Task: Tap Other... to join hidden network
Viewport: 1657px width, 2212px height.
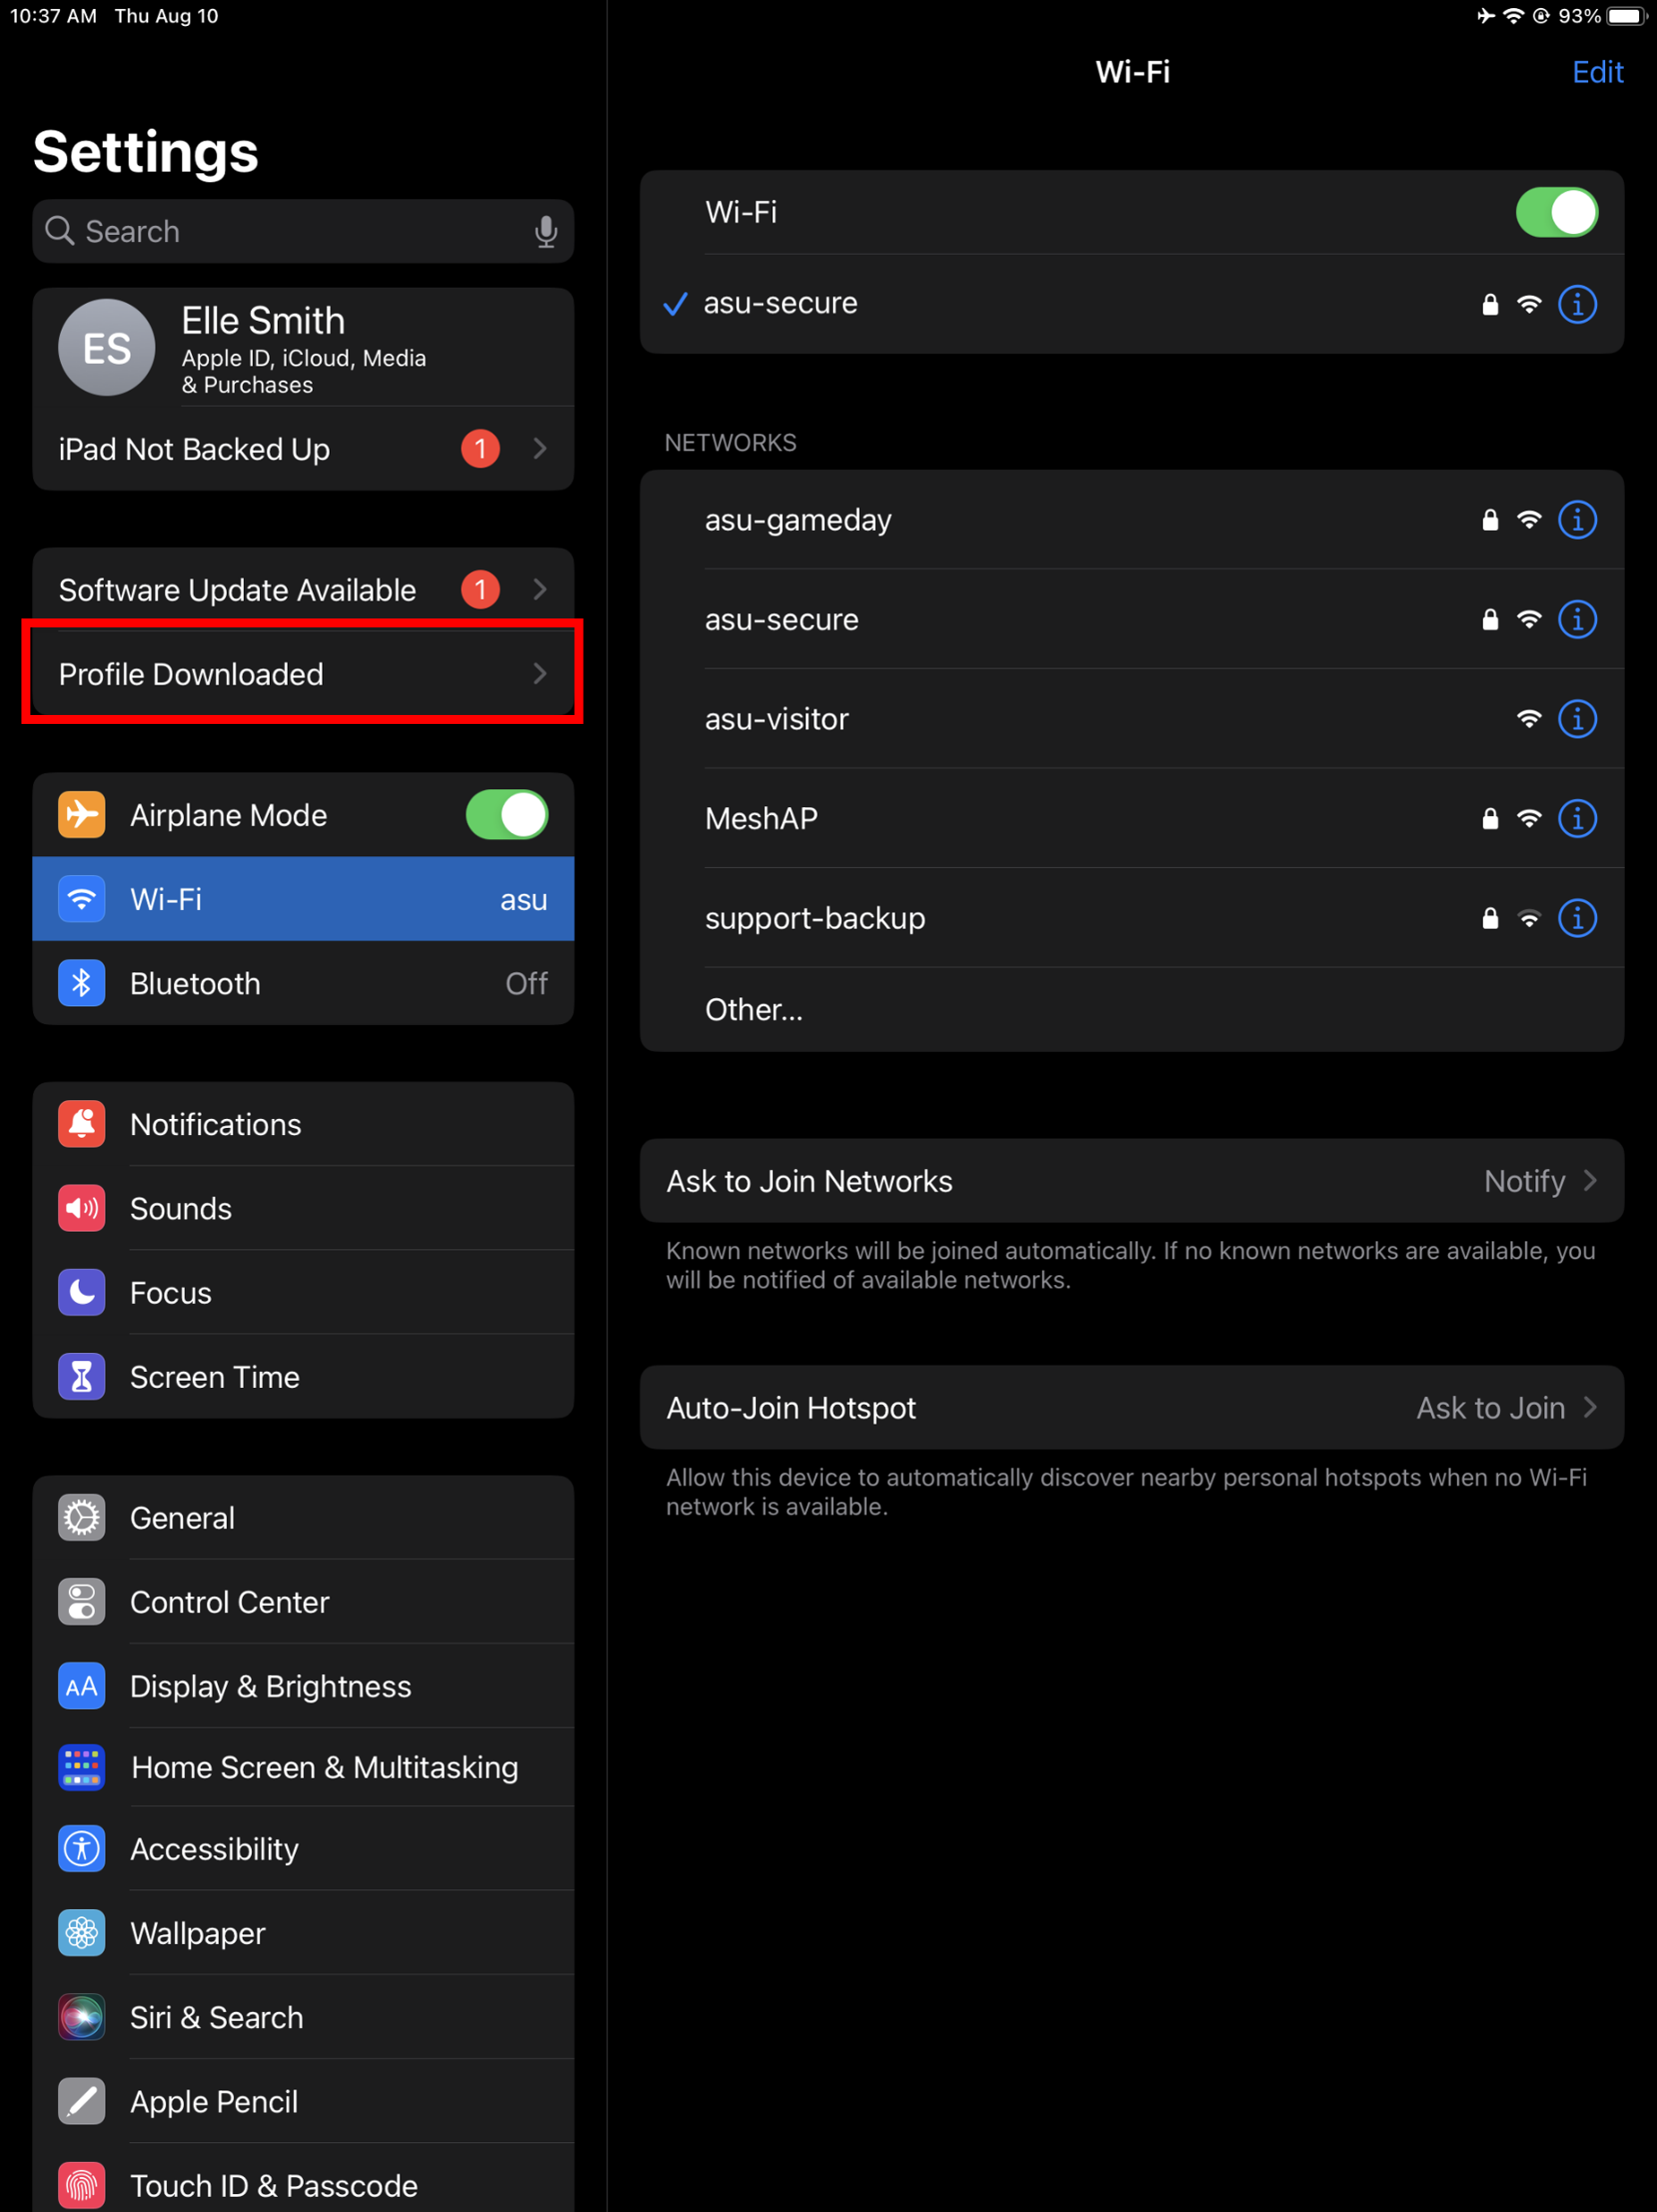Action: click(x=1132, y=1010)
